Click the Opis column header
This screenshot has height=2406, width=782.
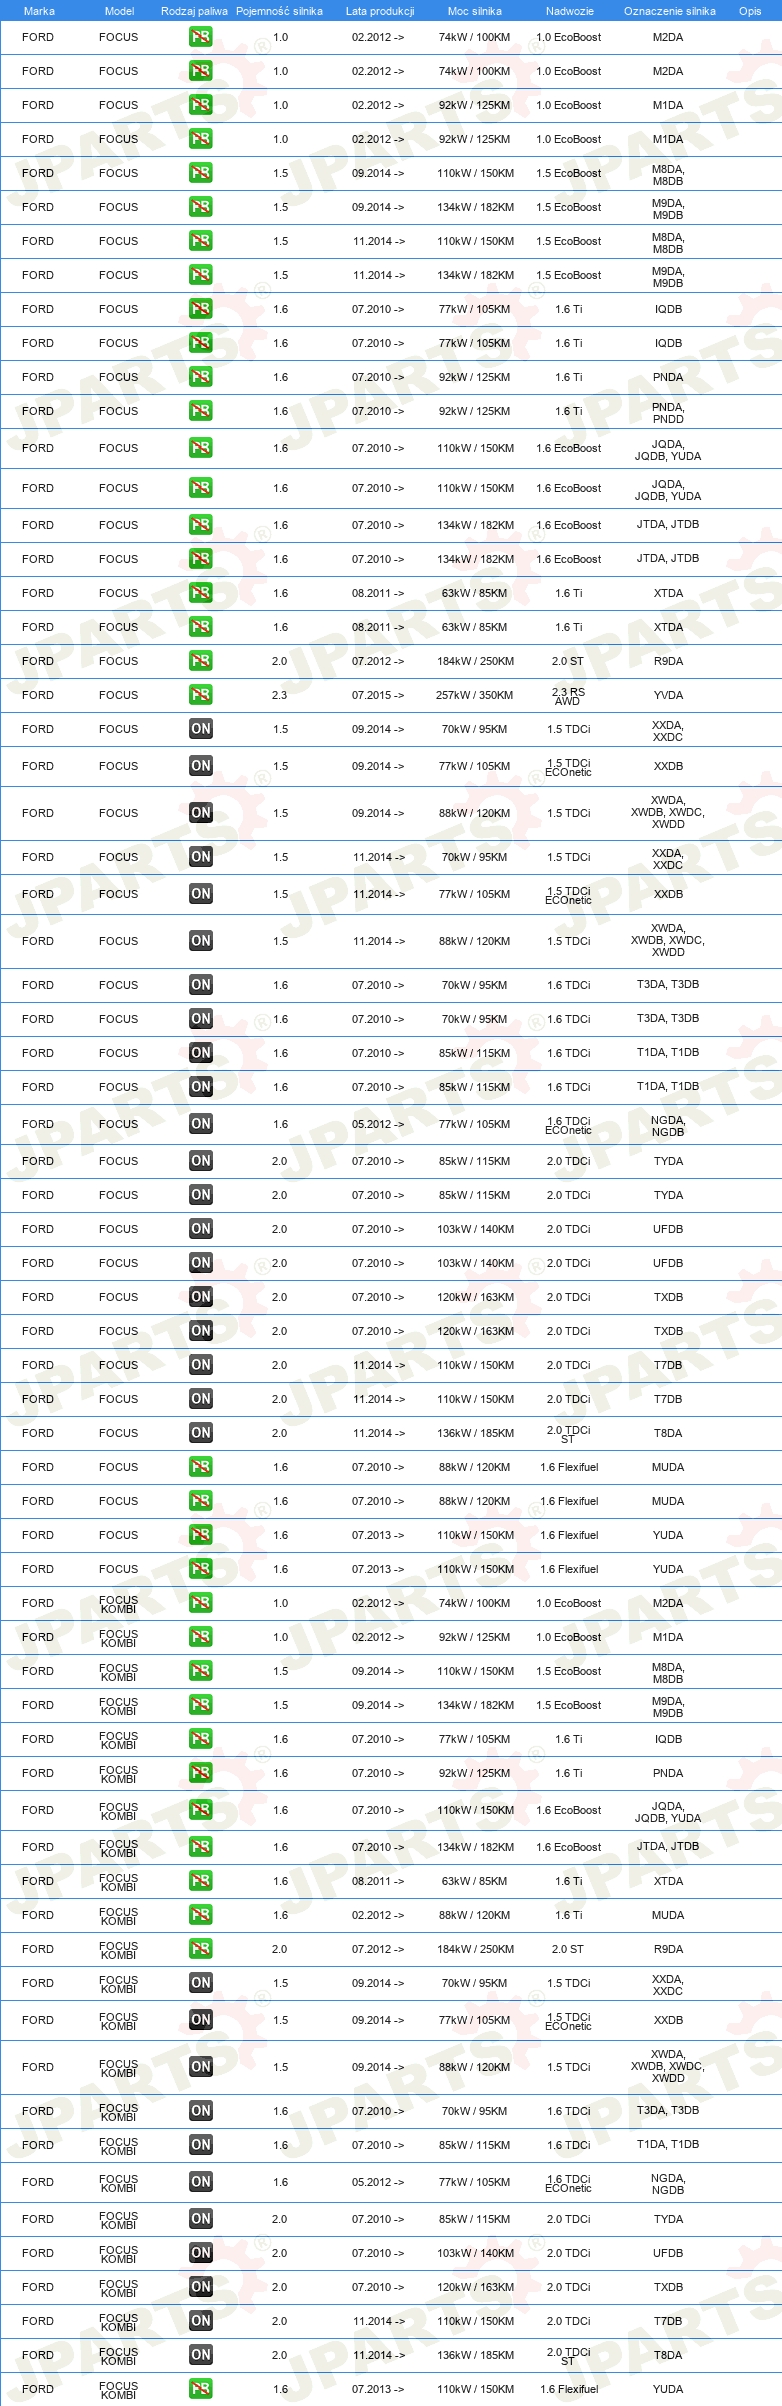tap(750, 11)
